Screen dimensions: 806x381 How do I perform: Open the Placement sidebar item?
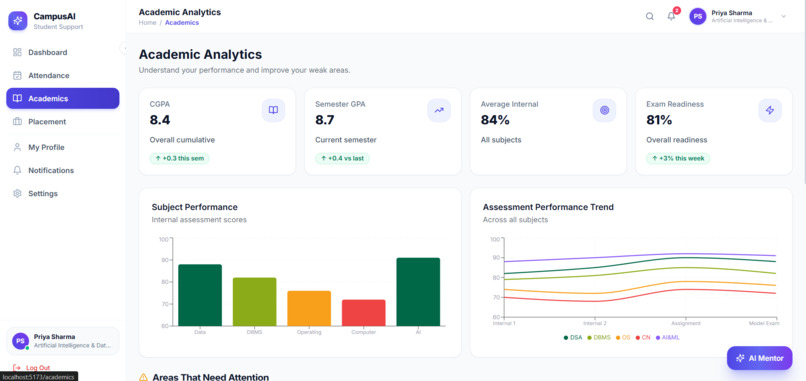pos(63,122)
